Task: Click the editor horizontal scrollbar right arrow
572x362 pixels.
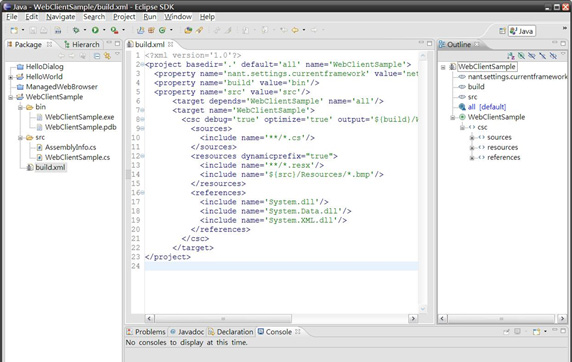Action: [413, 319]
